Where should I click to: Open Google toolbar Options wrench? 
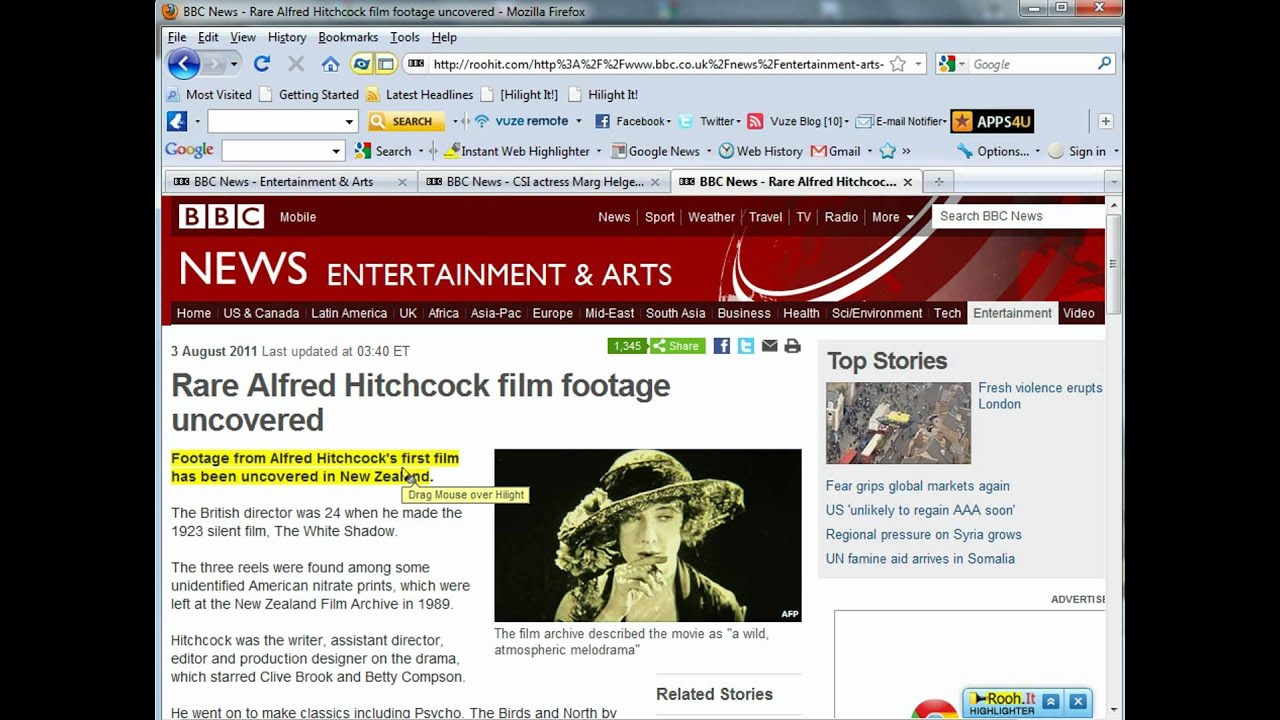coord(992,151)
